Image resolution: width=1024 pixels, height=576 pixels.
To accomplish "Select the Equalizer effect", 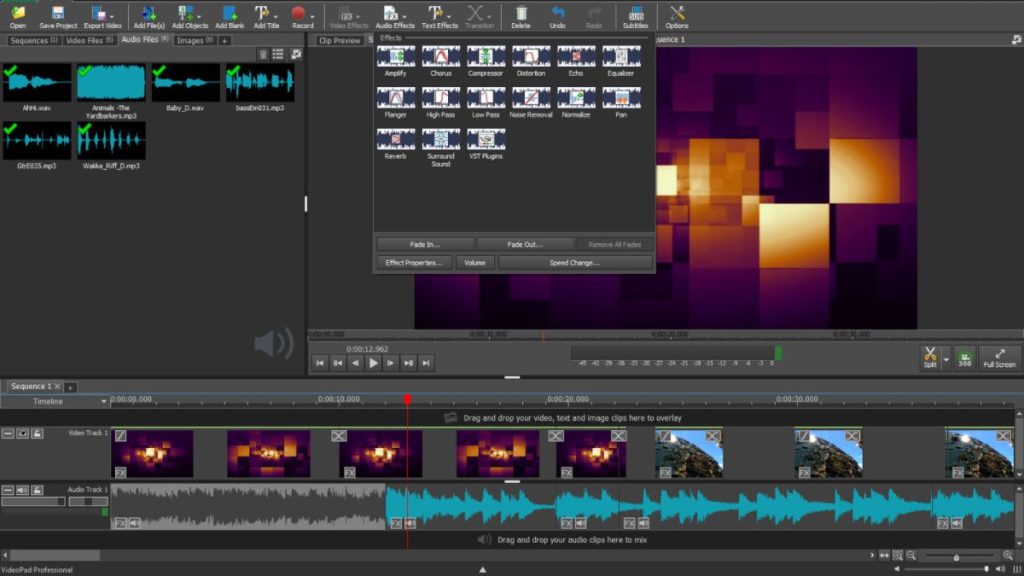I will [x=622, y=55].
